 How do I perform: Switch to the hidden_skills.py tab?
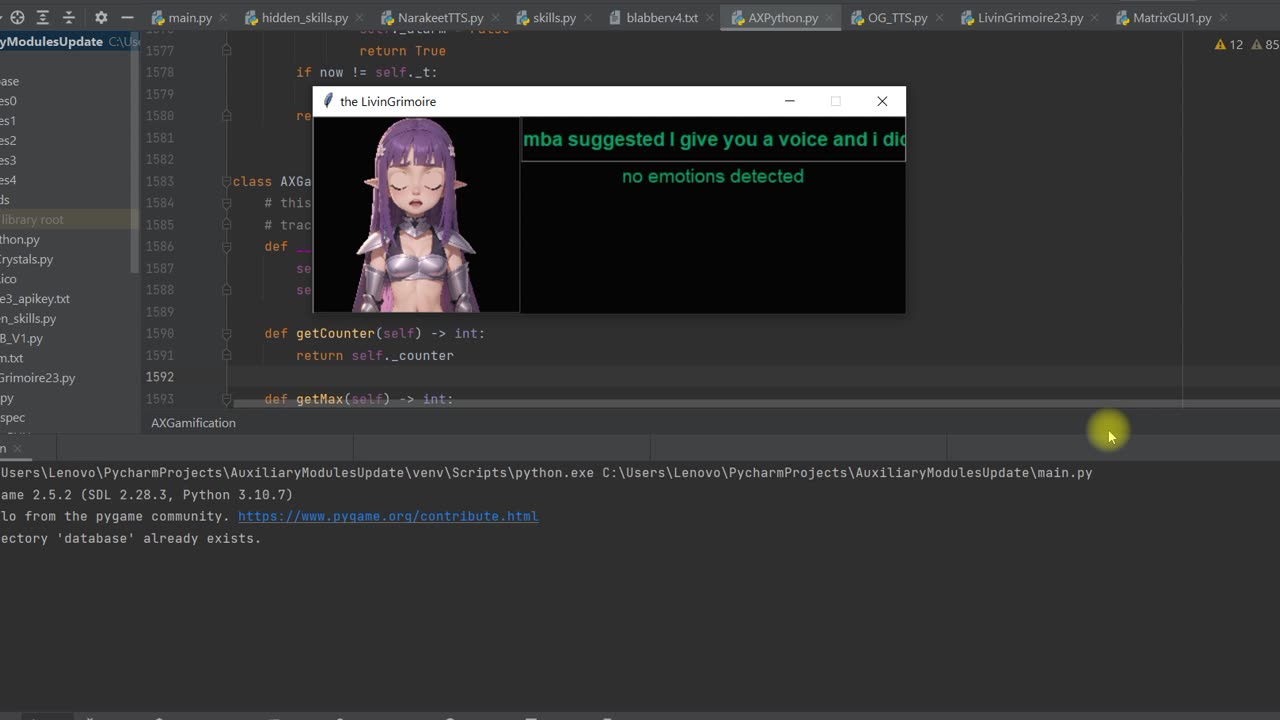pyautogui.click(x=304, y=18)
